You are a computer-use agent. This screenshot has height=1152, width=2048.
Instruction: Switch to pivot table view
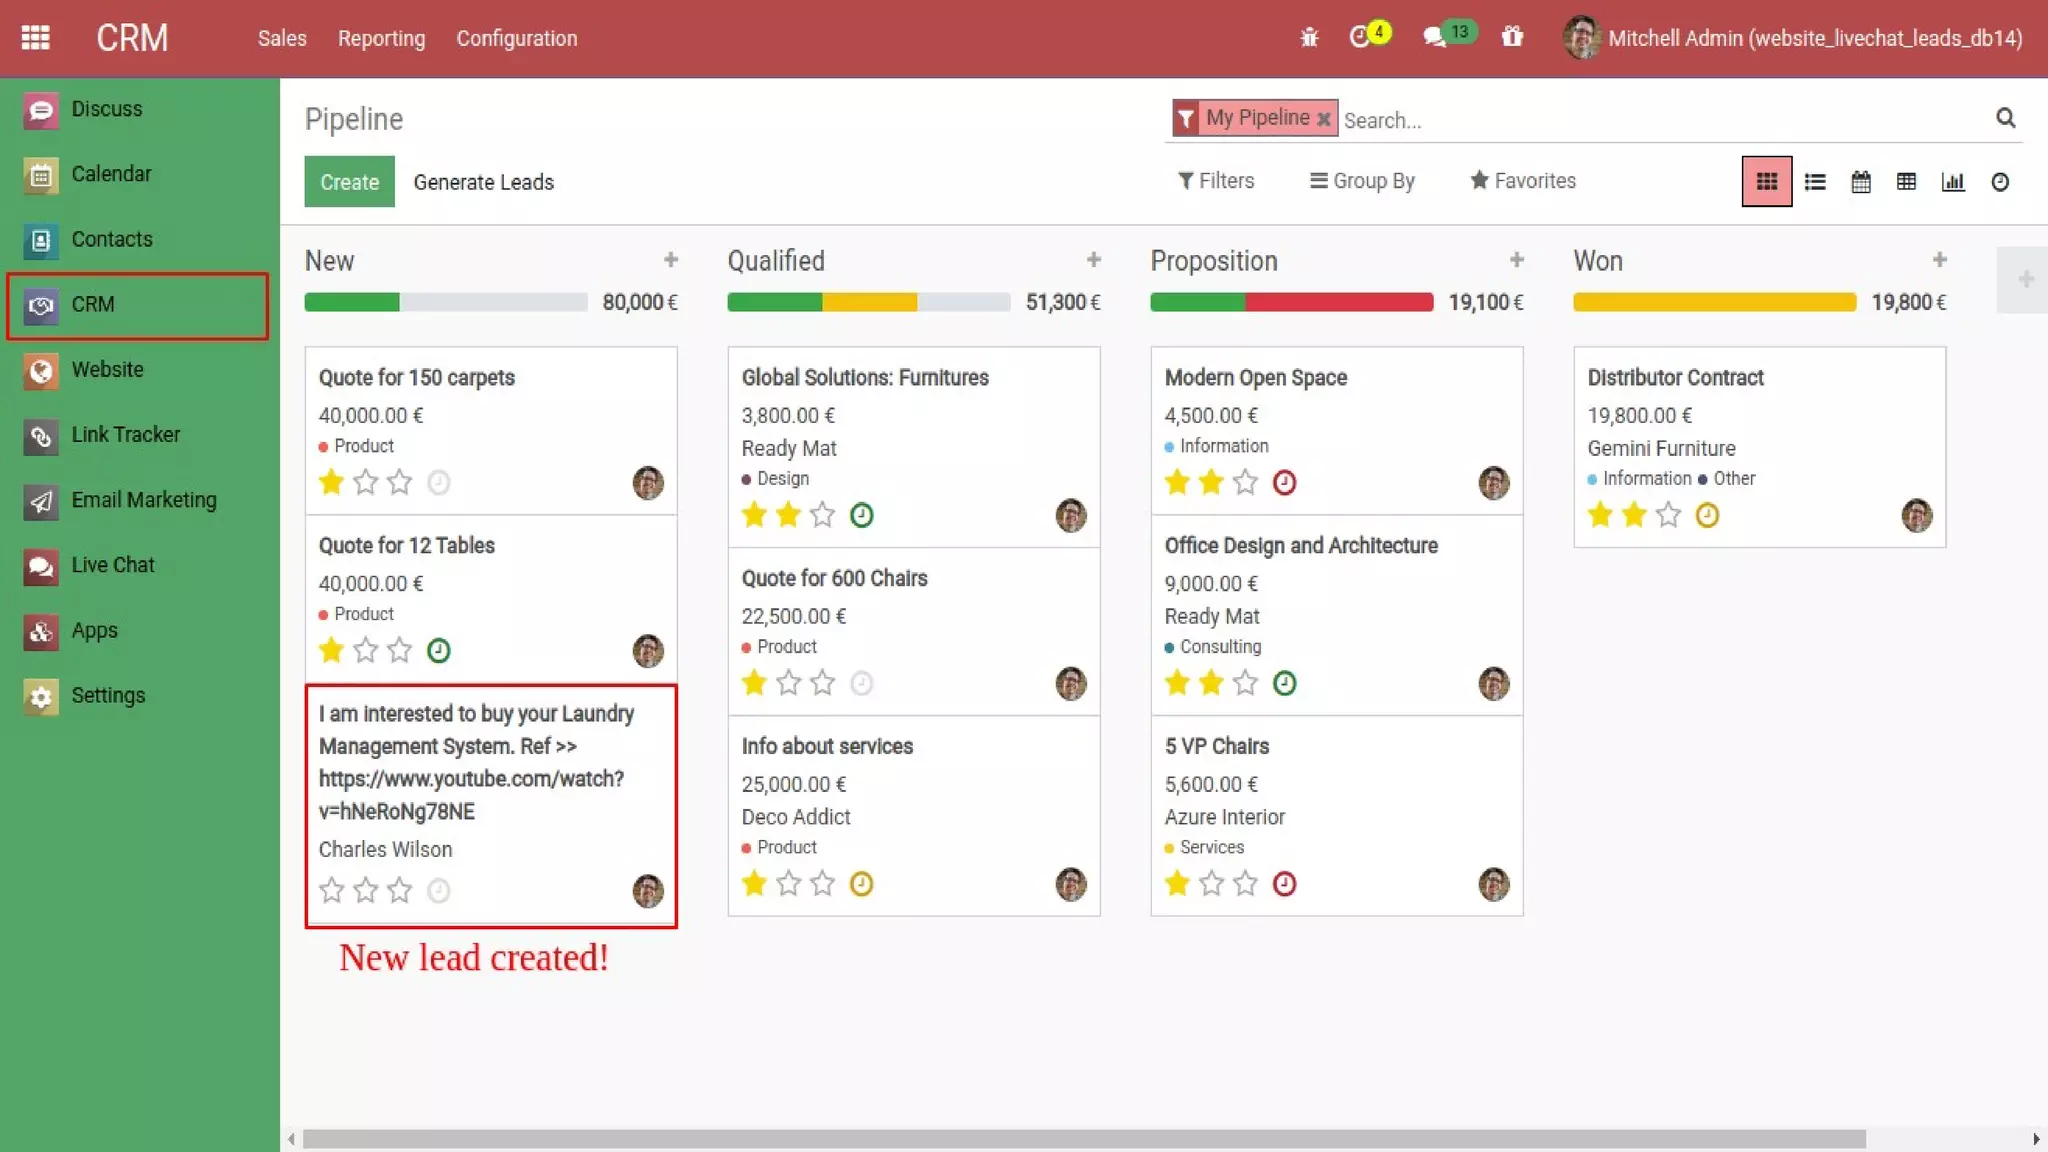coord(1907,182)
